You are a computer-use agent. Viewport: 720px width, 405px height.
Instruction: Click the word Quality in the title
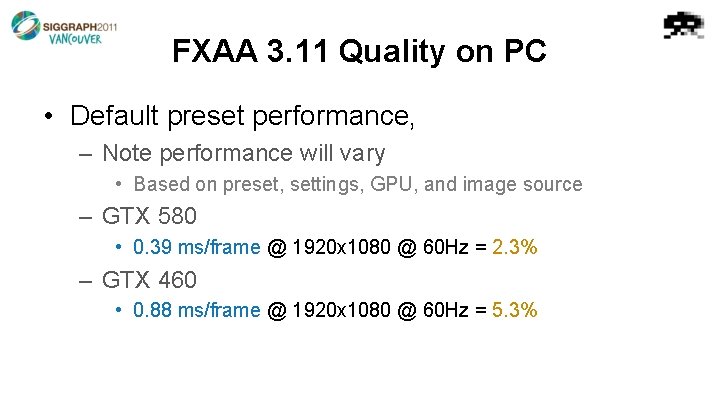392,51
